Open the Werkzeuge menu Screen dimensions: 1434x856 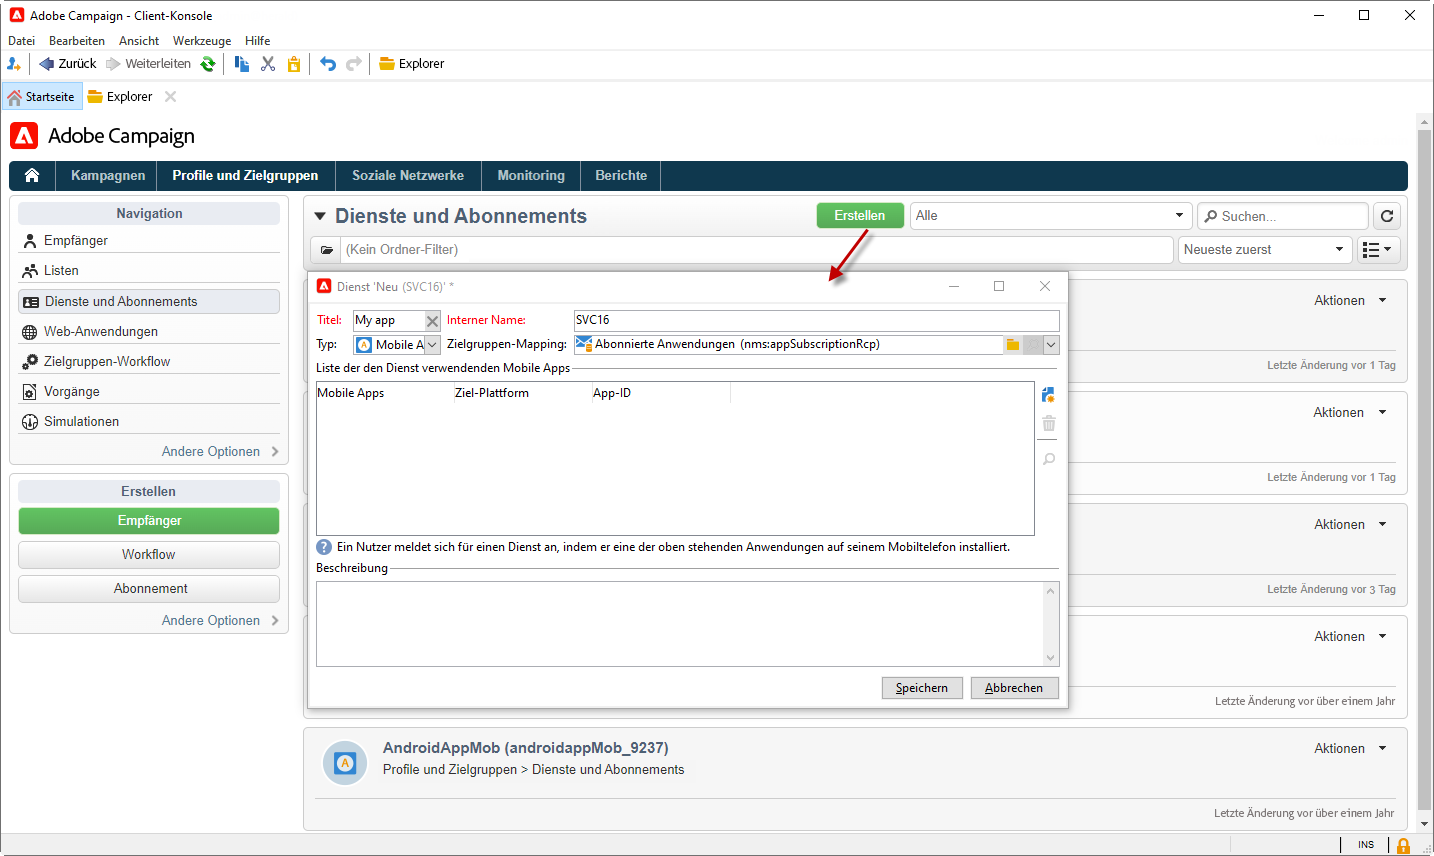(202, 41)
